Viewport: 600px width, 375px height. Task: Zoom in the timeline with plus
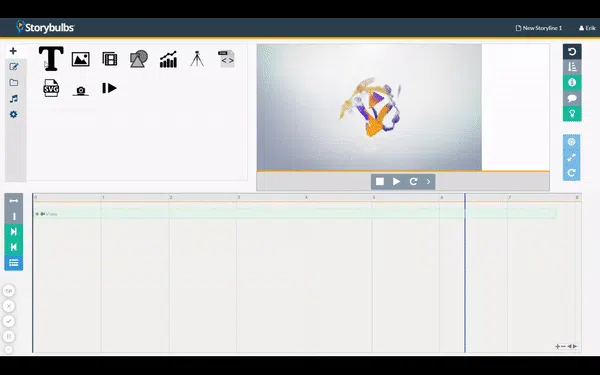pyautogui.click(x=558, y=346)
